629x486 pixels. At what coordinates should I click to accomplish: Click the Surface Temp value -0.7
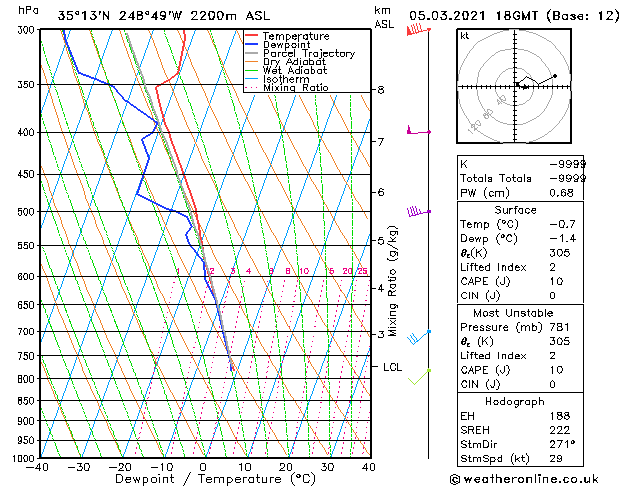coord(563,224)
